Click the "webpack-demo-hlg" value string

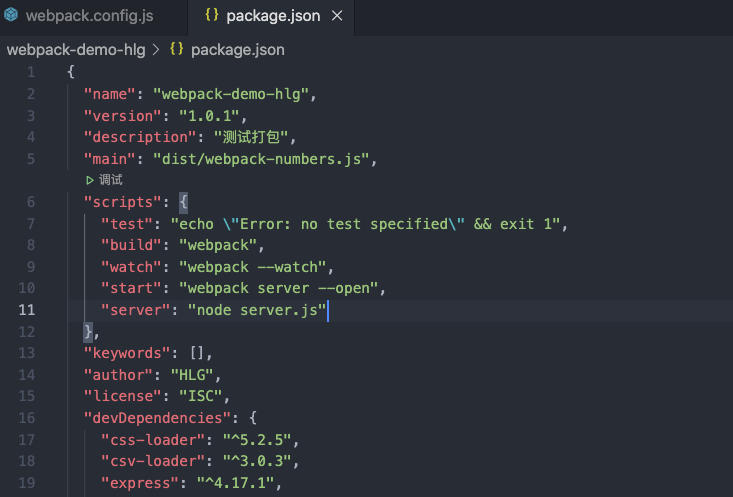pos(231,94)
